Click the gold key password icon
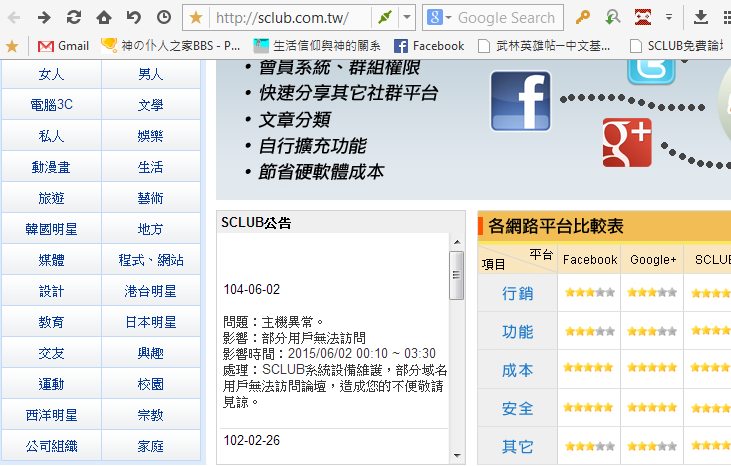This screenshot has height=466, width=731. tap(582, 17)
